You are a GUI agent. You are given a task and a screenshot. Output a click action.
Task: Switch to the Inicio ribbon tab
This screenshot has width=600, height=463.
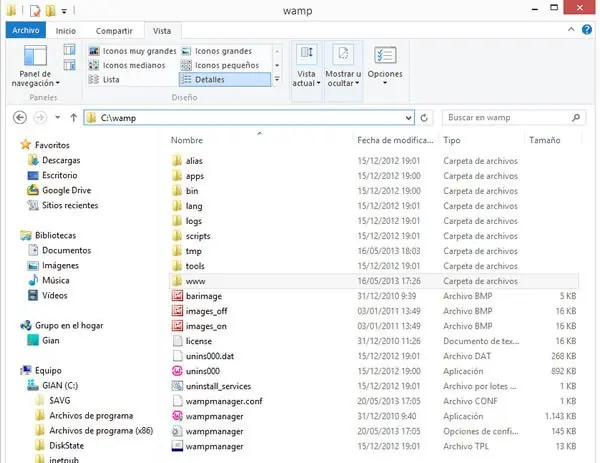coord(65,31)
